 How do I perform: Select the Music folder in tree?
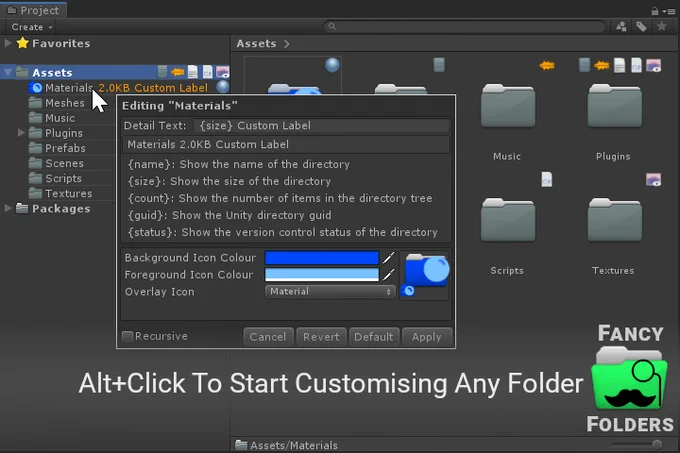(60, 118)
